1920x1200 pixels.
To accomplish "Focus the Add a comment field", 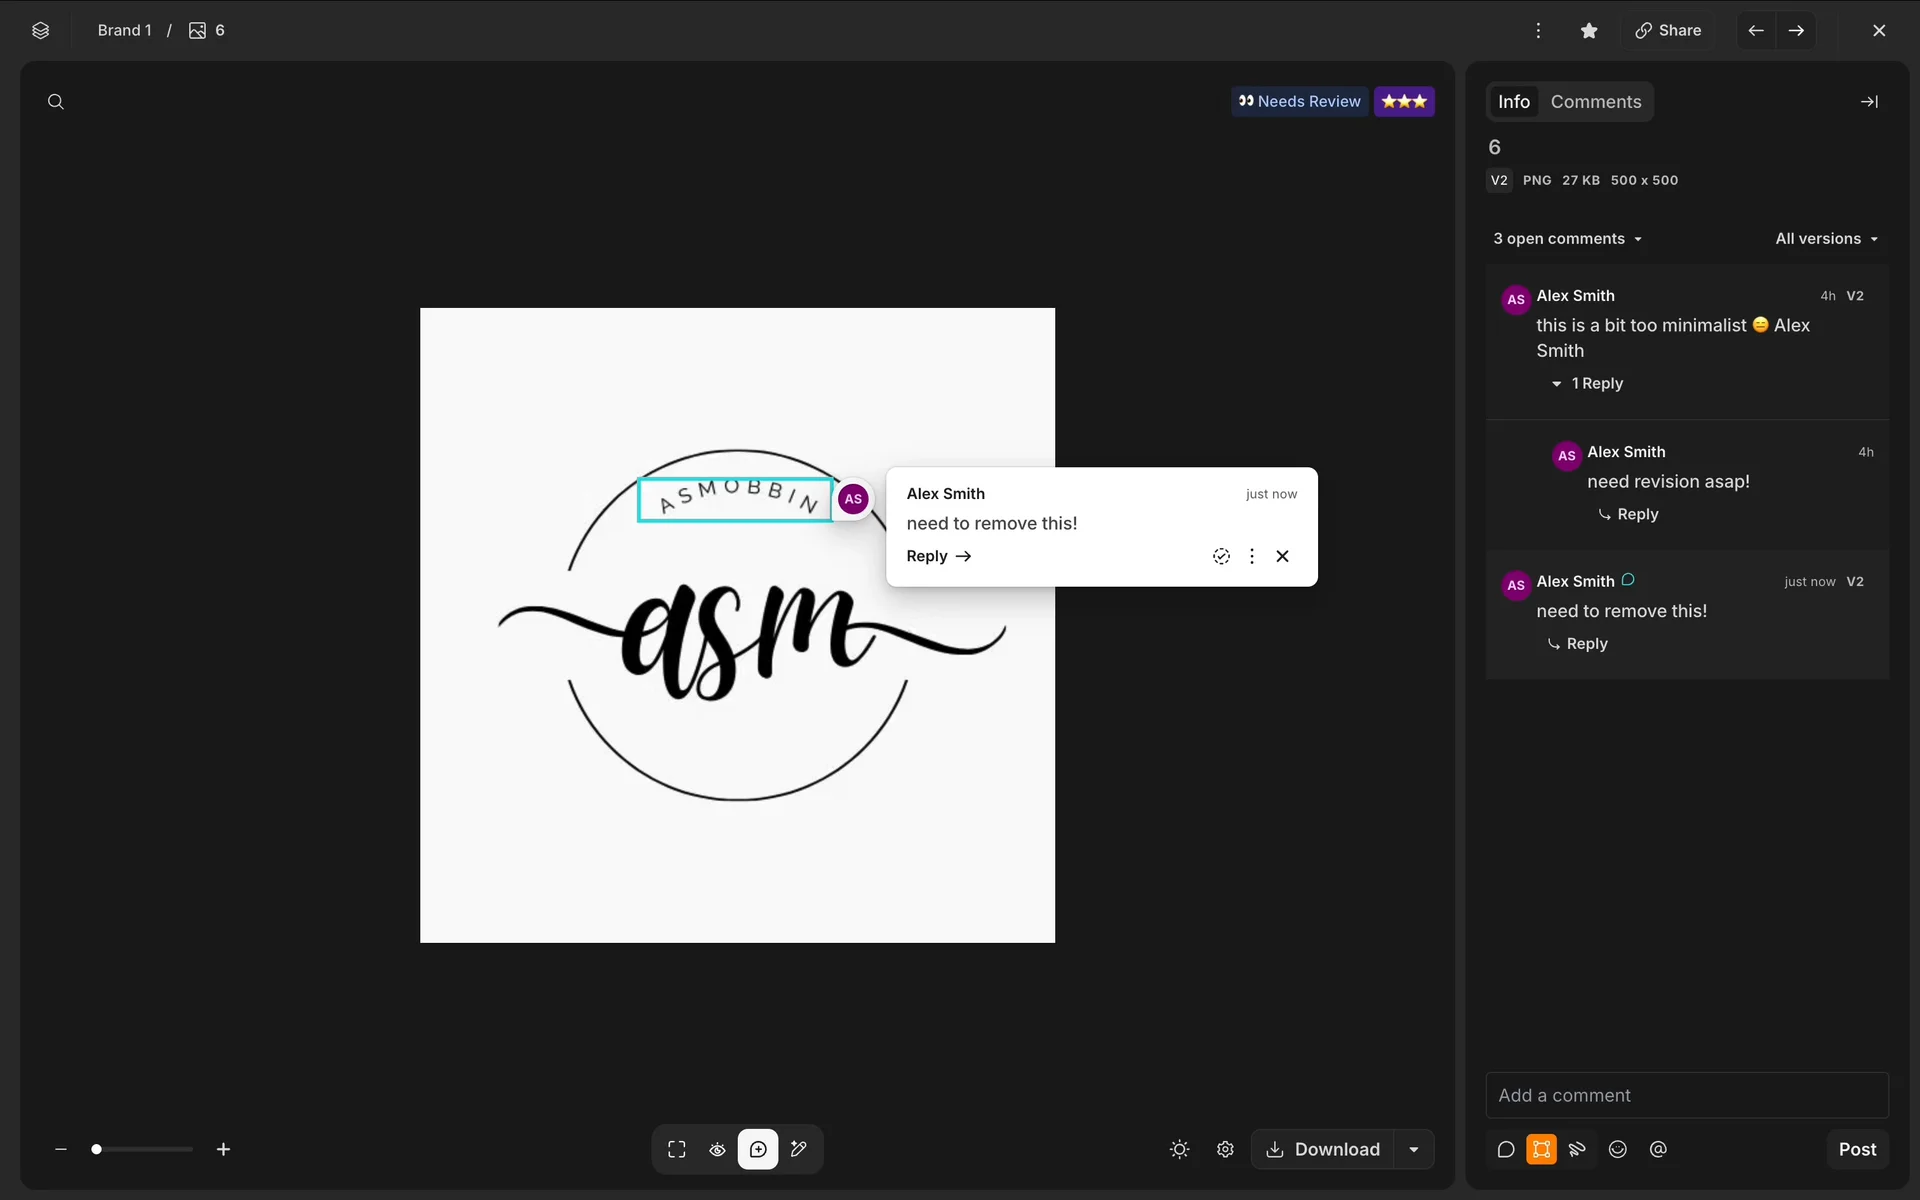I will point(1686,1095).
